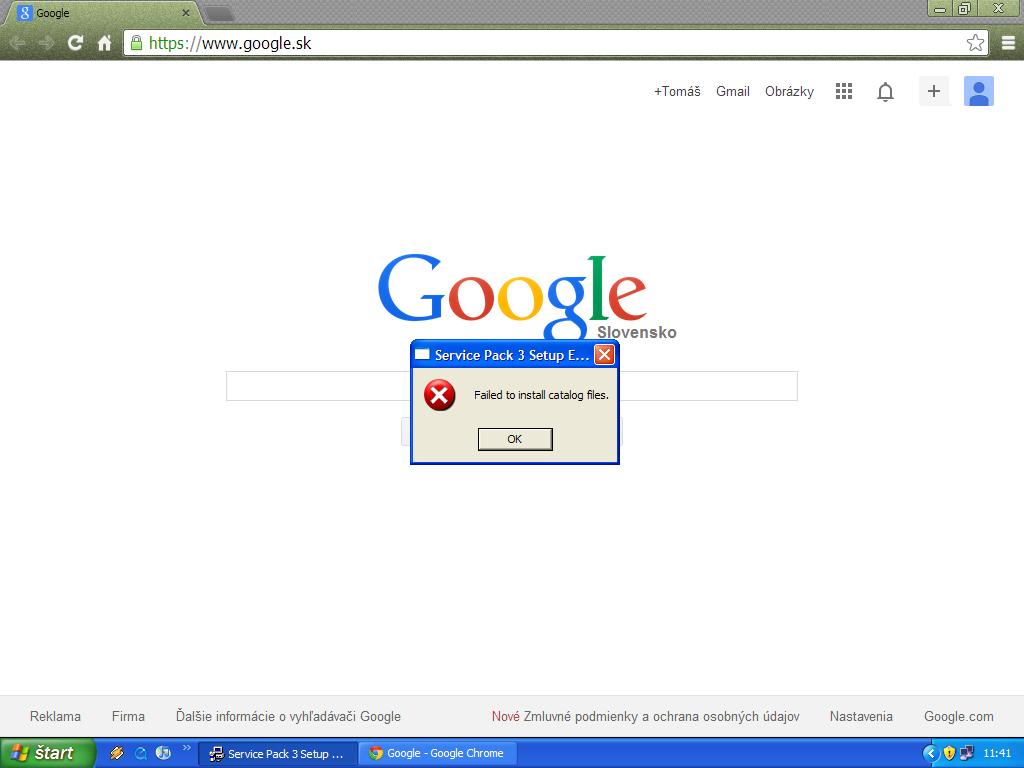Image resolution: width=1024 pixels, height=768 pixels.
Task: Launch Winamp from quick launch
Action: pos(117,753)
